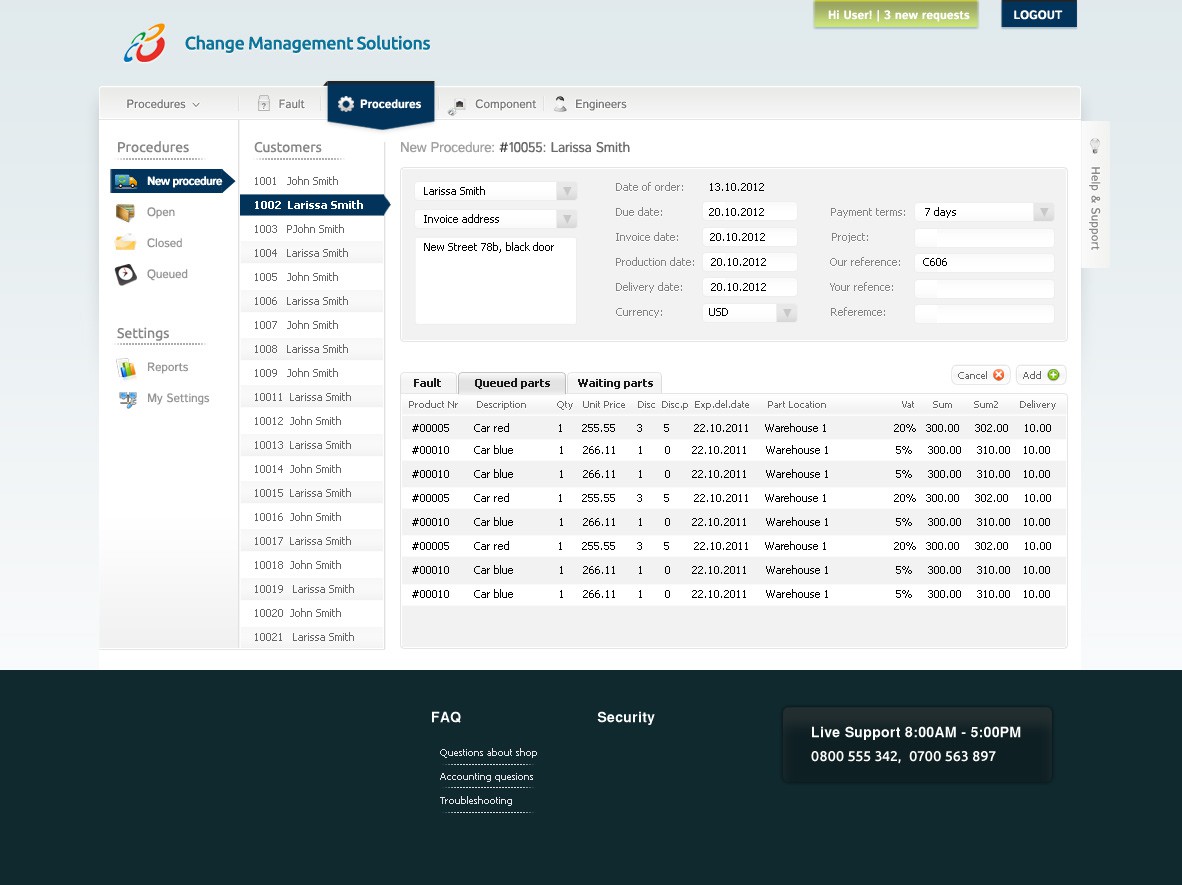Click the company logo icon
1182x885 pixels.
click(x=145, y=43)
